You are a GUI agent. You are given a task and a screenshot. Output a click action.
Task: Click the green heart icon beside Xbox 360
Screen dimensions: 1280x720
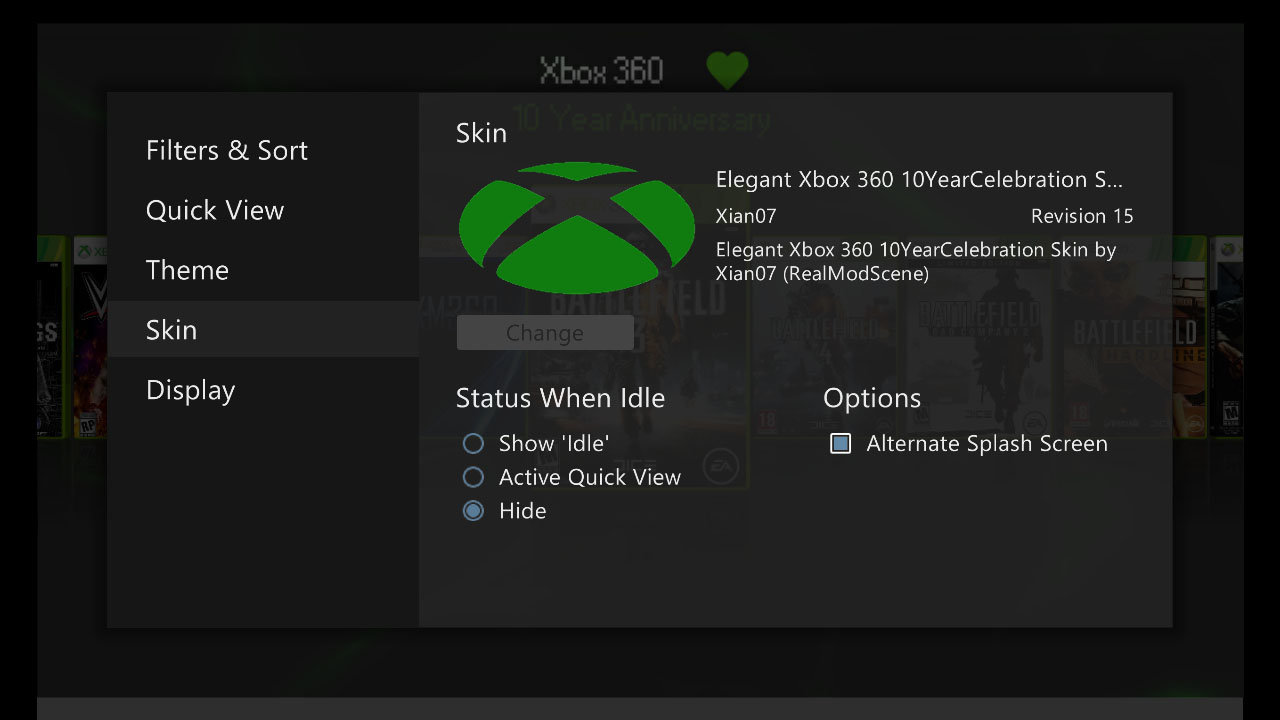(x=727, y=70)
